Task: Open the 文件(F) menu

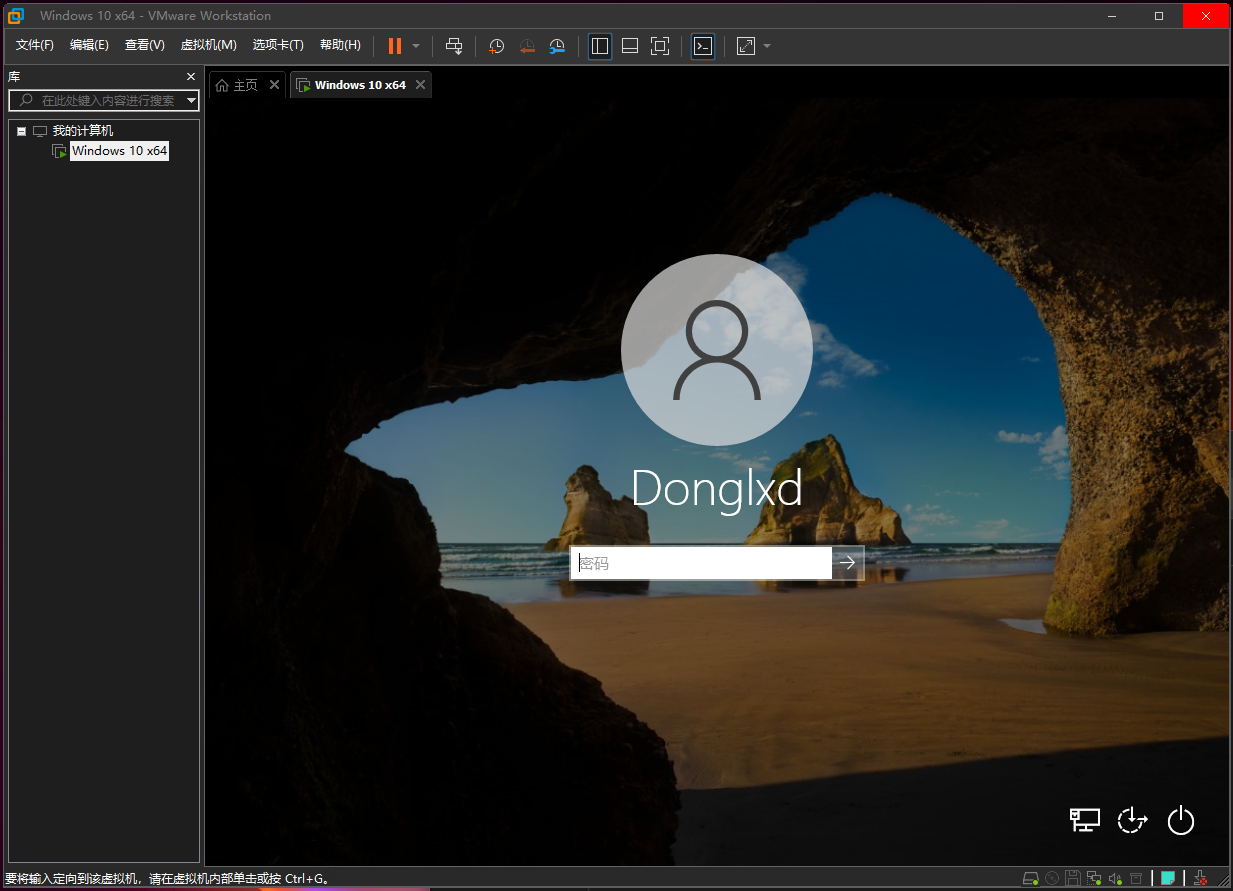Action: coord(35,45)
